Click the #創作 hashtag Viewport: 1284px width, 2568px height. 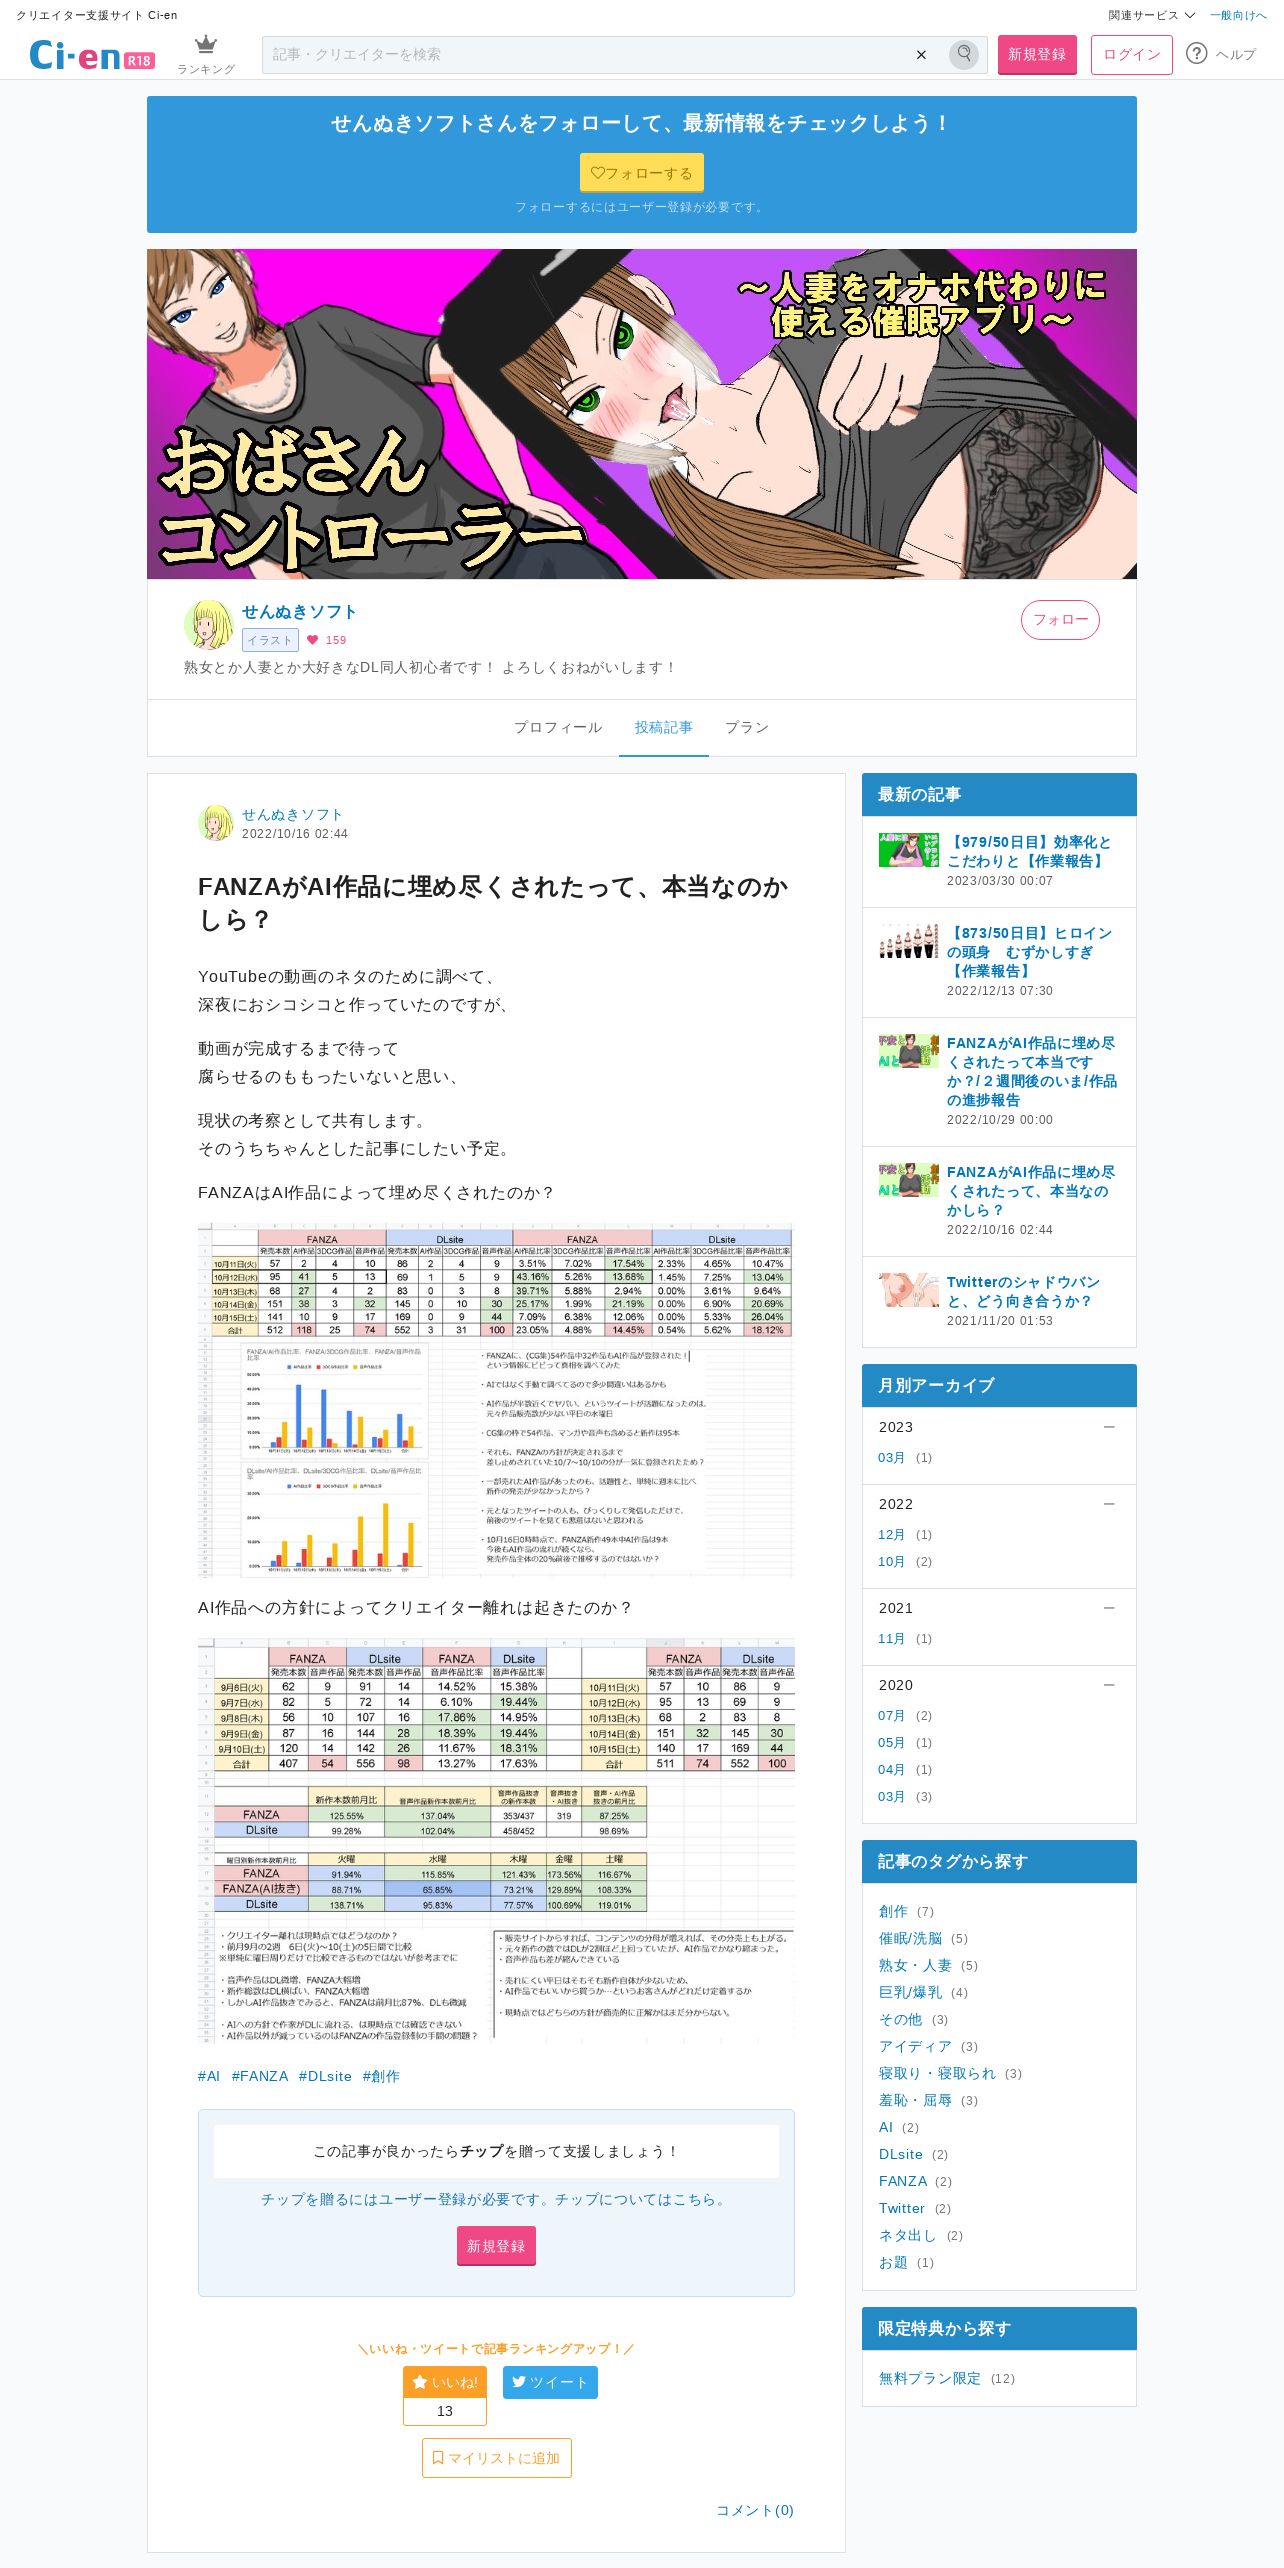(381, 2076)
